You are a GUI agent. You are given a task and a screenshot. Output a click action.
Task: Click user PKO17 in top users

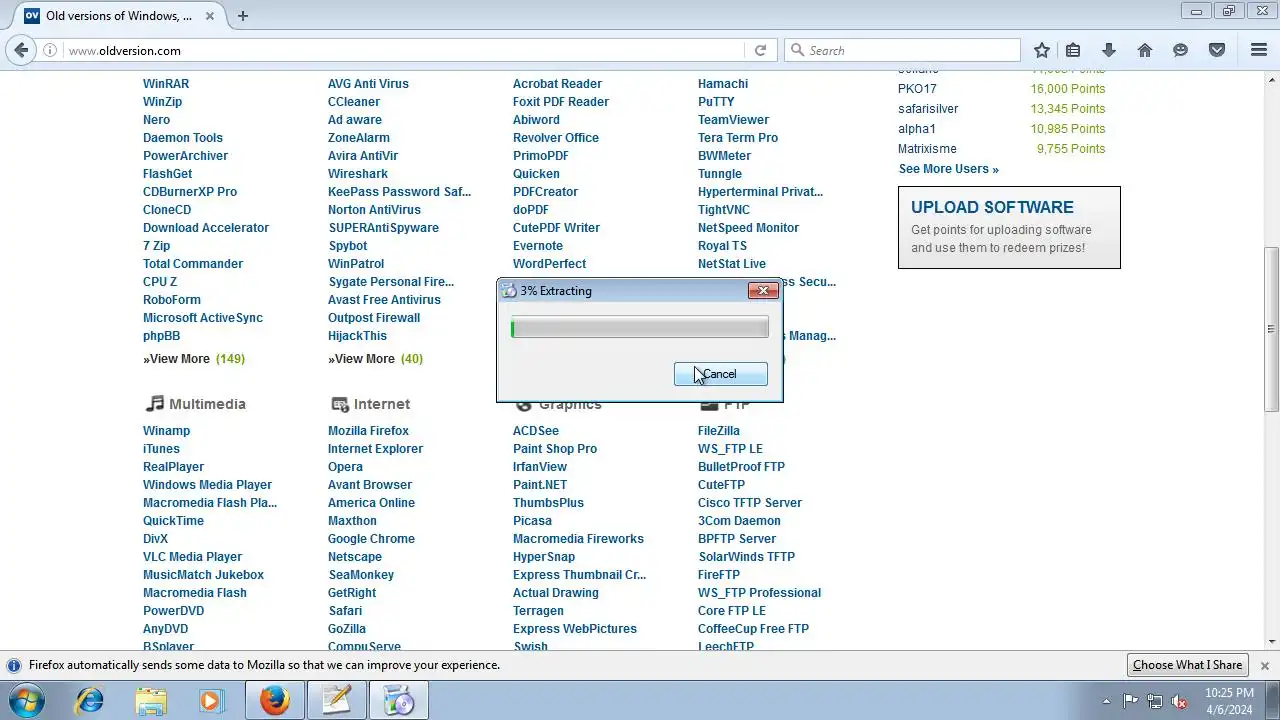(917, 89)
